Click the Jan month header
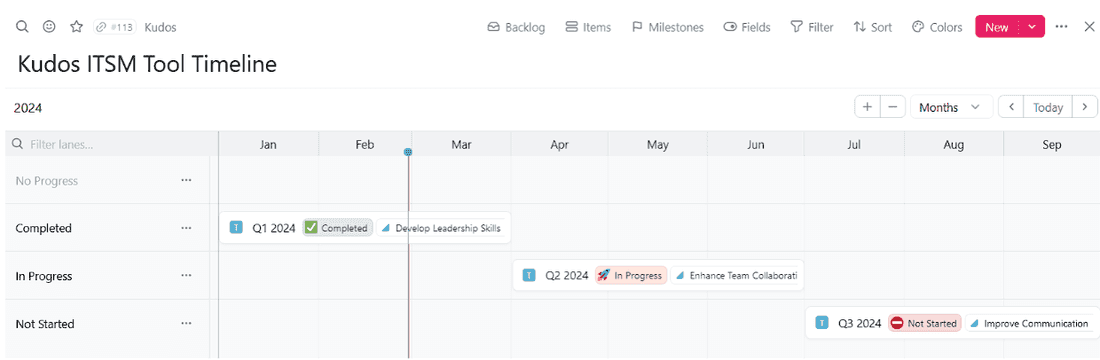 coord(268,145)
